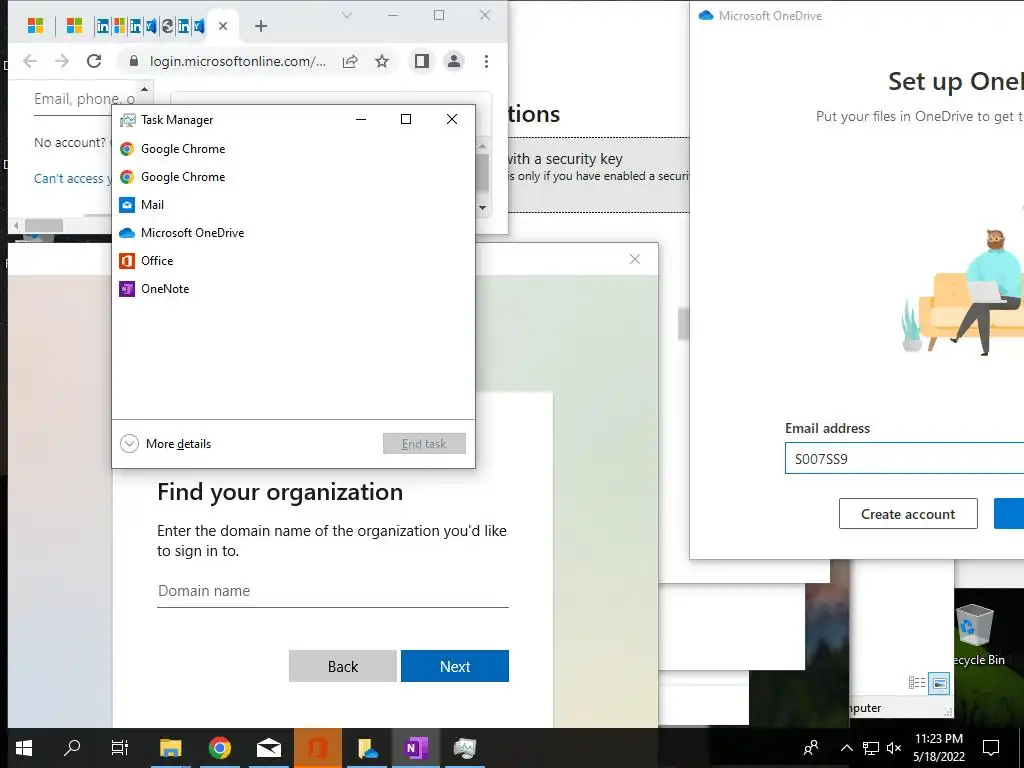Switch to the globe icon tab
This screenshot has width=1024, height=768.
[x=168, y=26]
